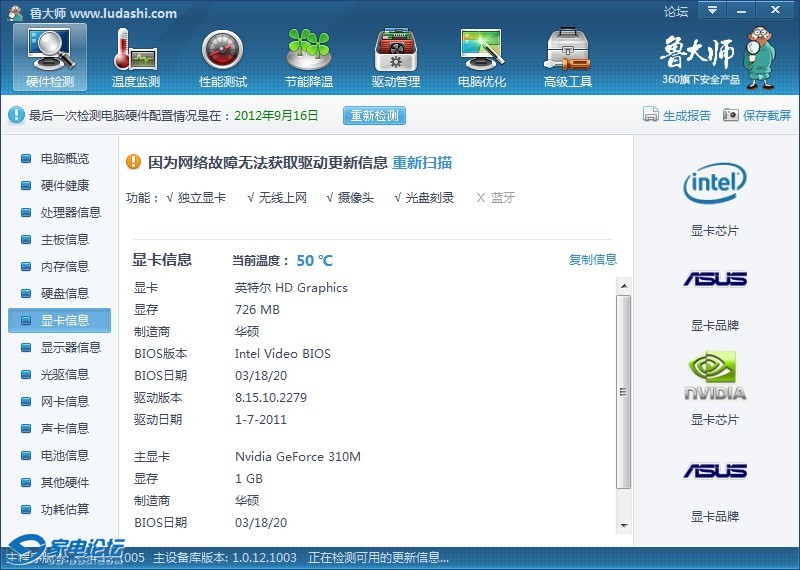Click the 重新扫描 rescan link
The width and height of the screenshot is (800, 570).
[x=422, y=162]
